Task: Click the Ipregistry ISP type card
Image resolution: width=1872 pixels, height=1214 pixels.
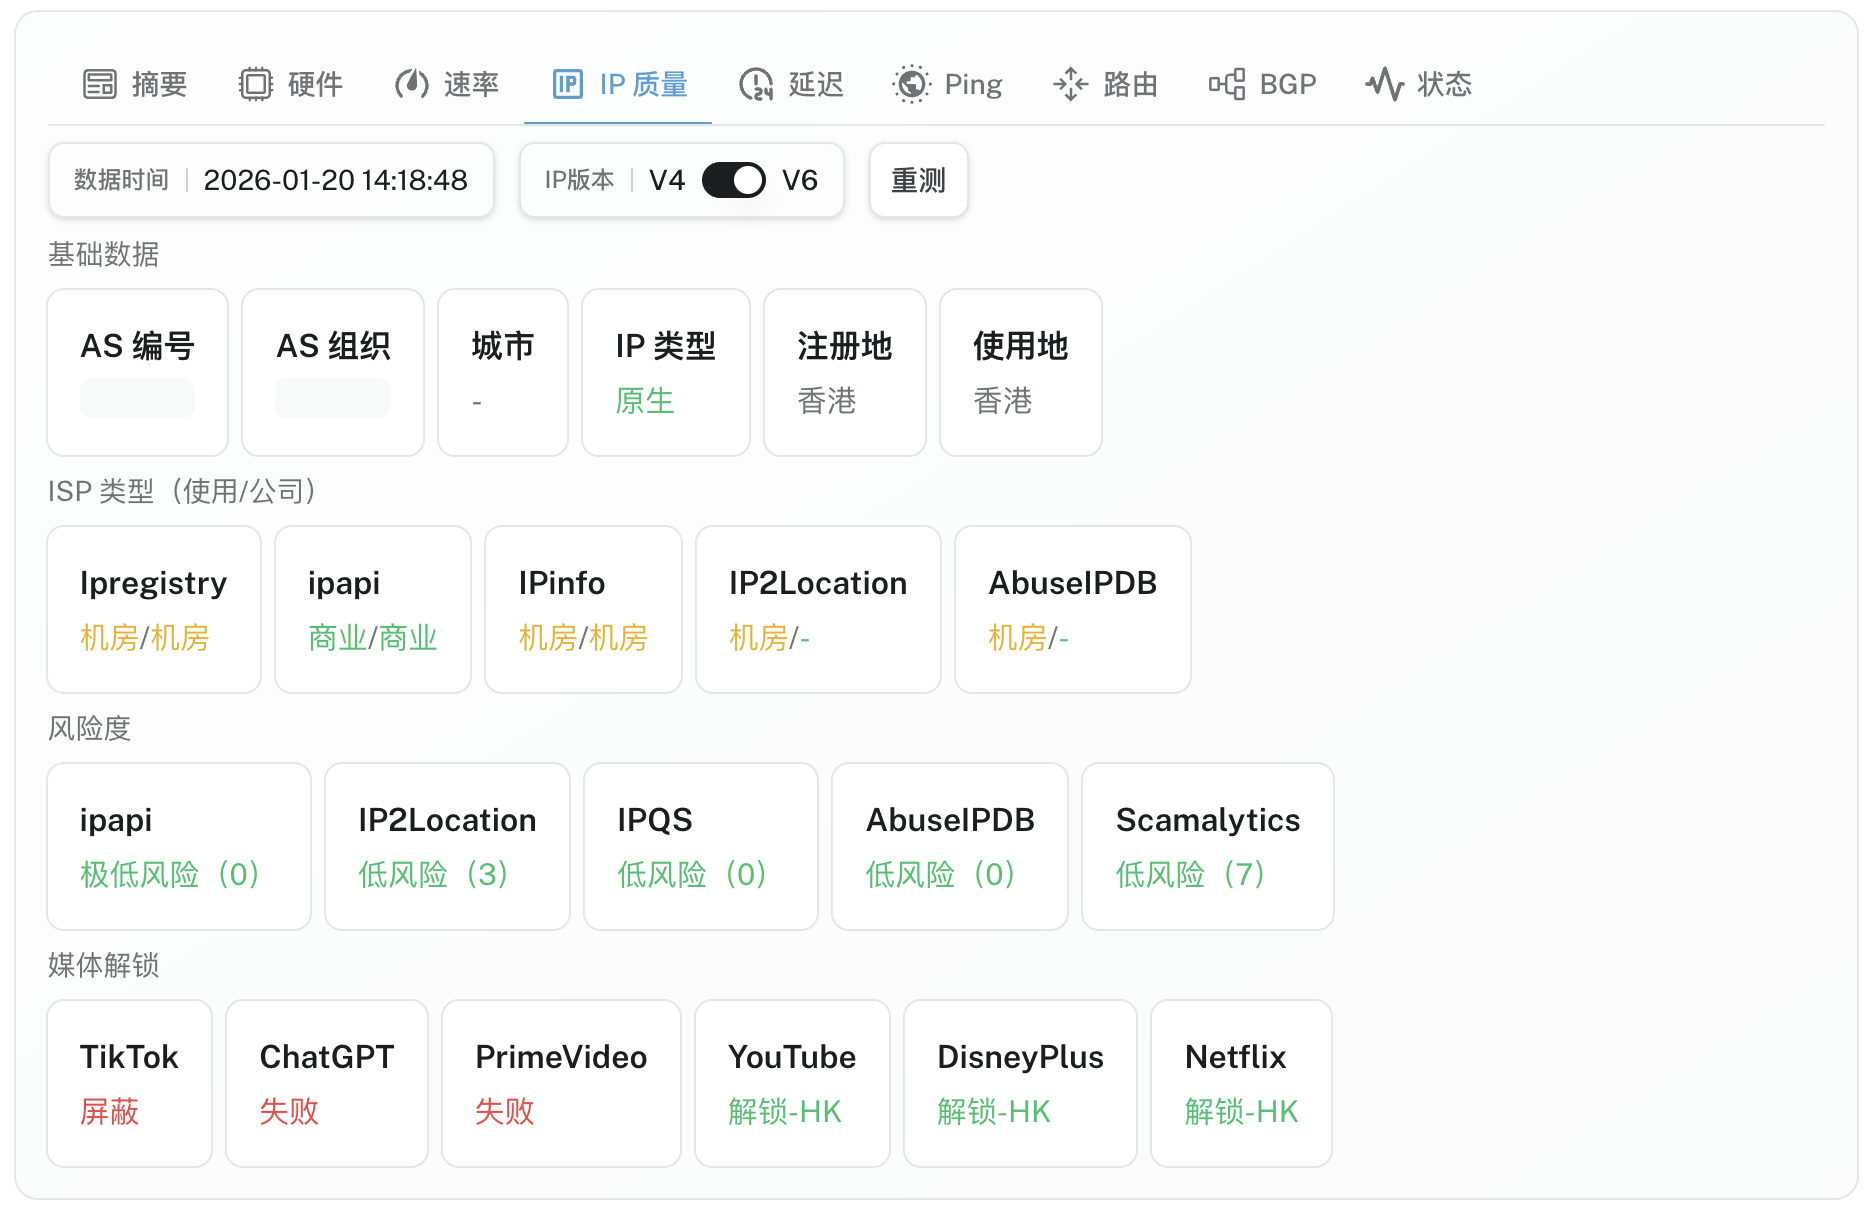Action: (x=154, y=609)
